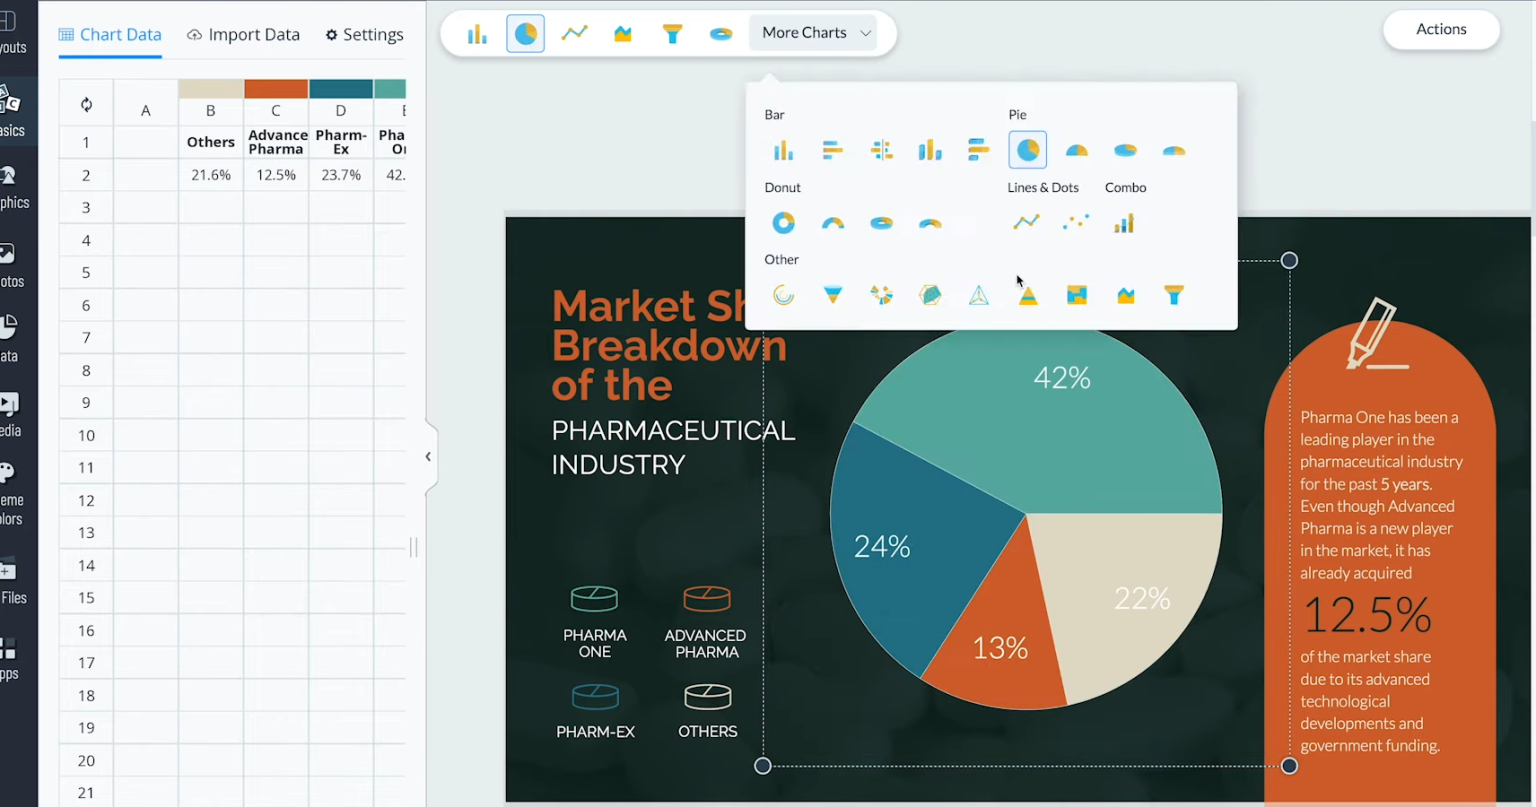Open the More Charts dropdown
This screenshot has height=807, width=1536.
tap(812, 32)
